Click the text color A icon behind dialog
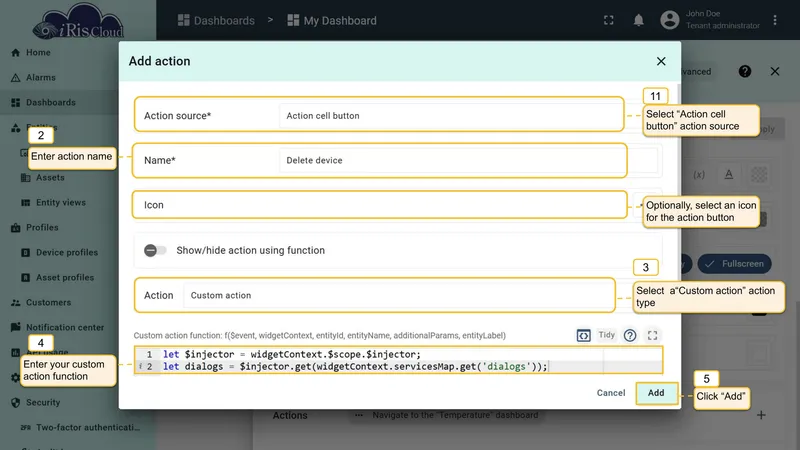This screenshot has height=450, width=800. [x=729, y=174]
